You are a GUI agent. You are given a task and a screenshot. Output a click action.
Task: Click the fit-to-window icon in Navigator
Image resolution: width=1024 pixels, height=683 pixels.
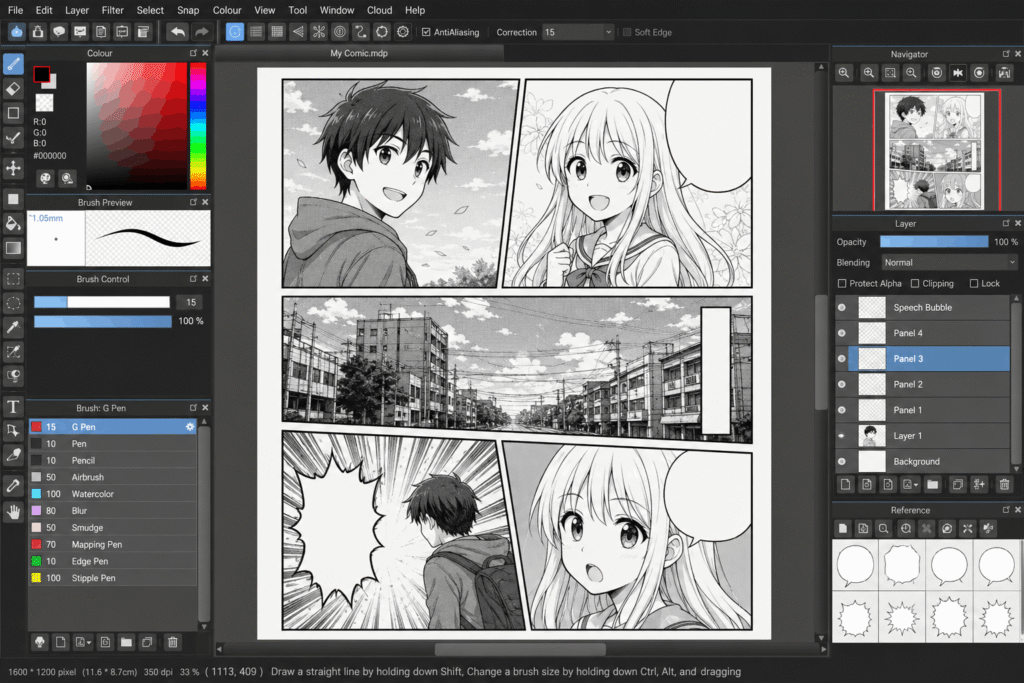point(890,72)
